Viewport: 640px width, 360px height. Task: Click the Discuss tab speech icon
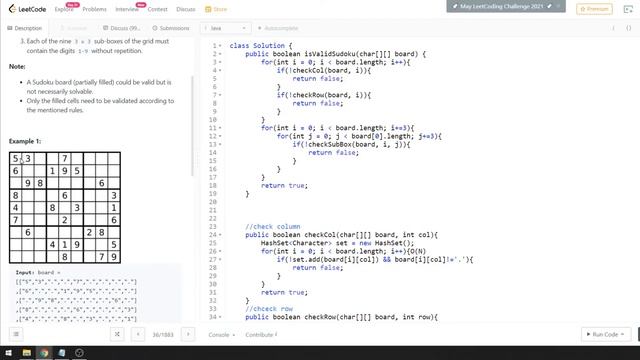coord(106,28)
